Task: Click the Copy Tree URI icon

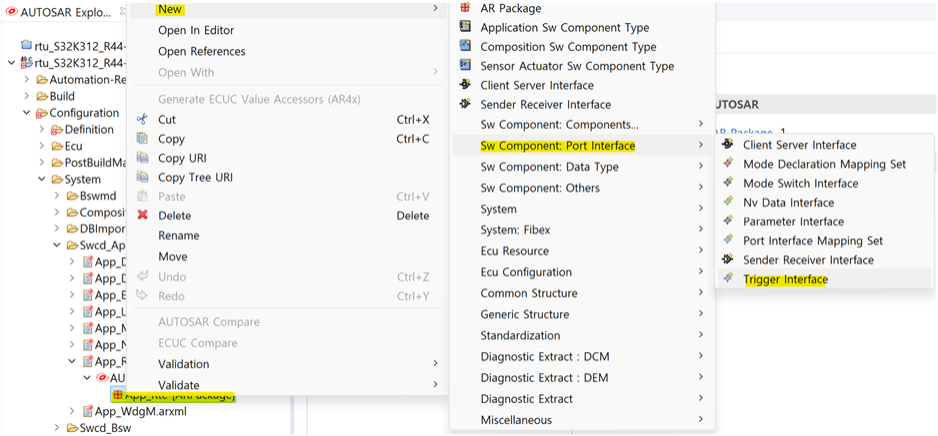Action: [142, 178]
